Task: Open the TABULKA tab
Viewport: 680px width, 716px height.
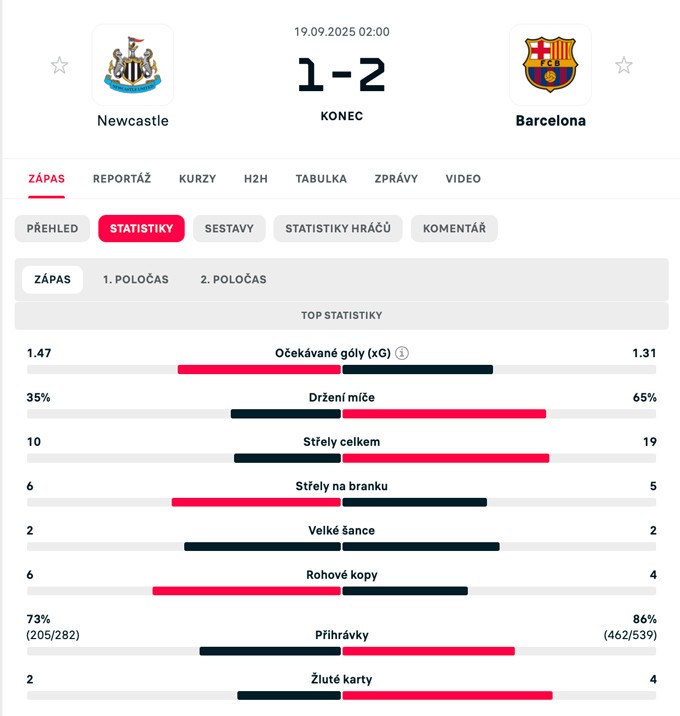Action: pos(321,179)
